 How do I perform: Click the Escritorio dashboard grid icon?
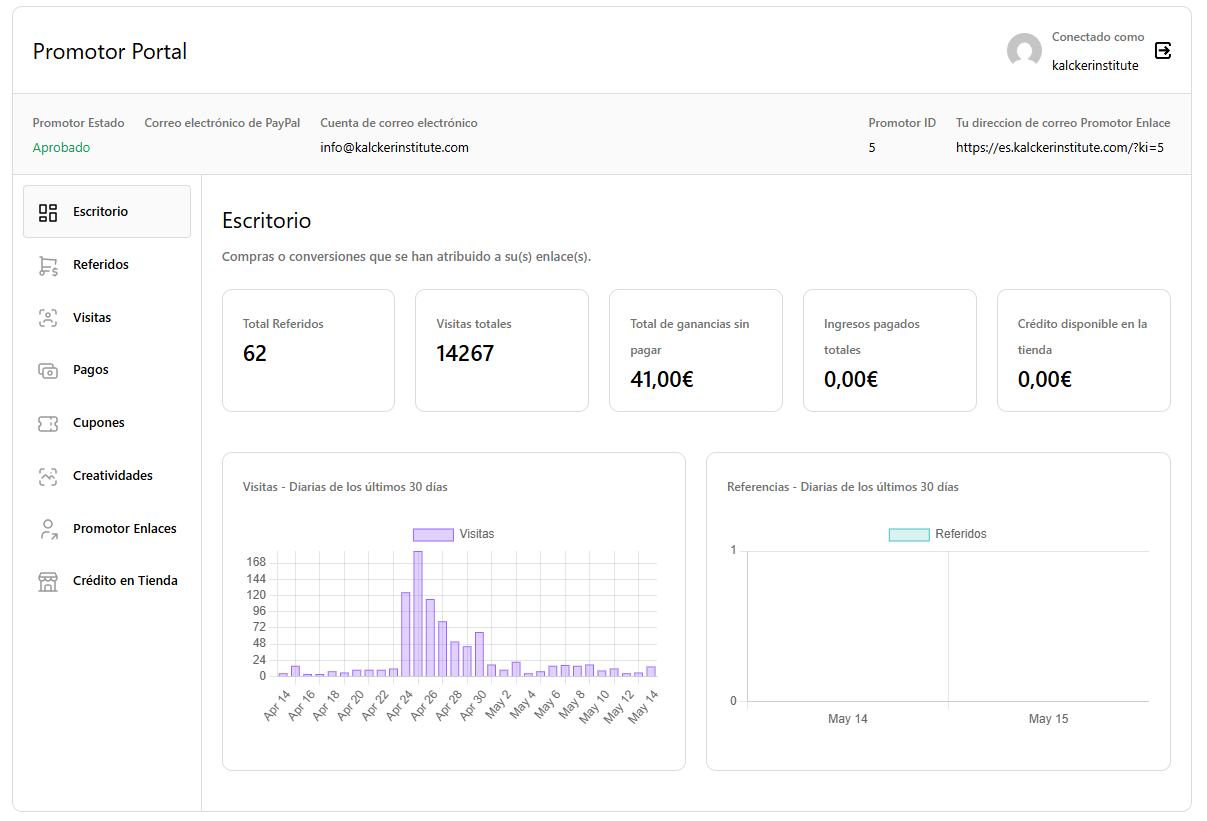(x=48, y=212)
